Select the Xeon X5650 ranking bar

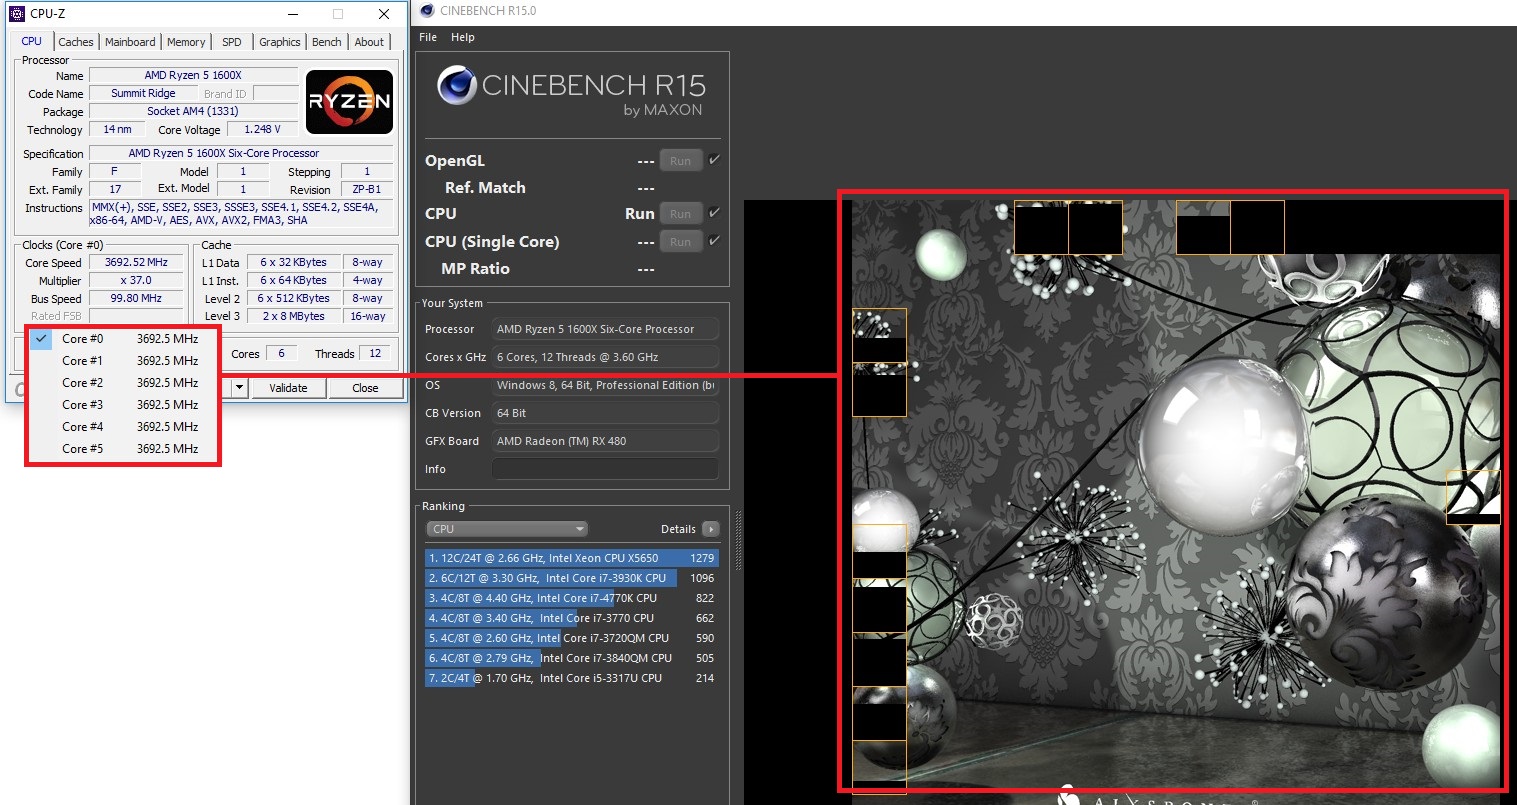click(571, 558)
